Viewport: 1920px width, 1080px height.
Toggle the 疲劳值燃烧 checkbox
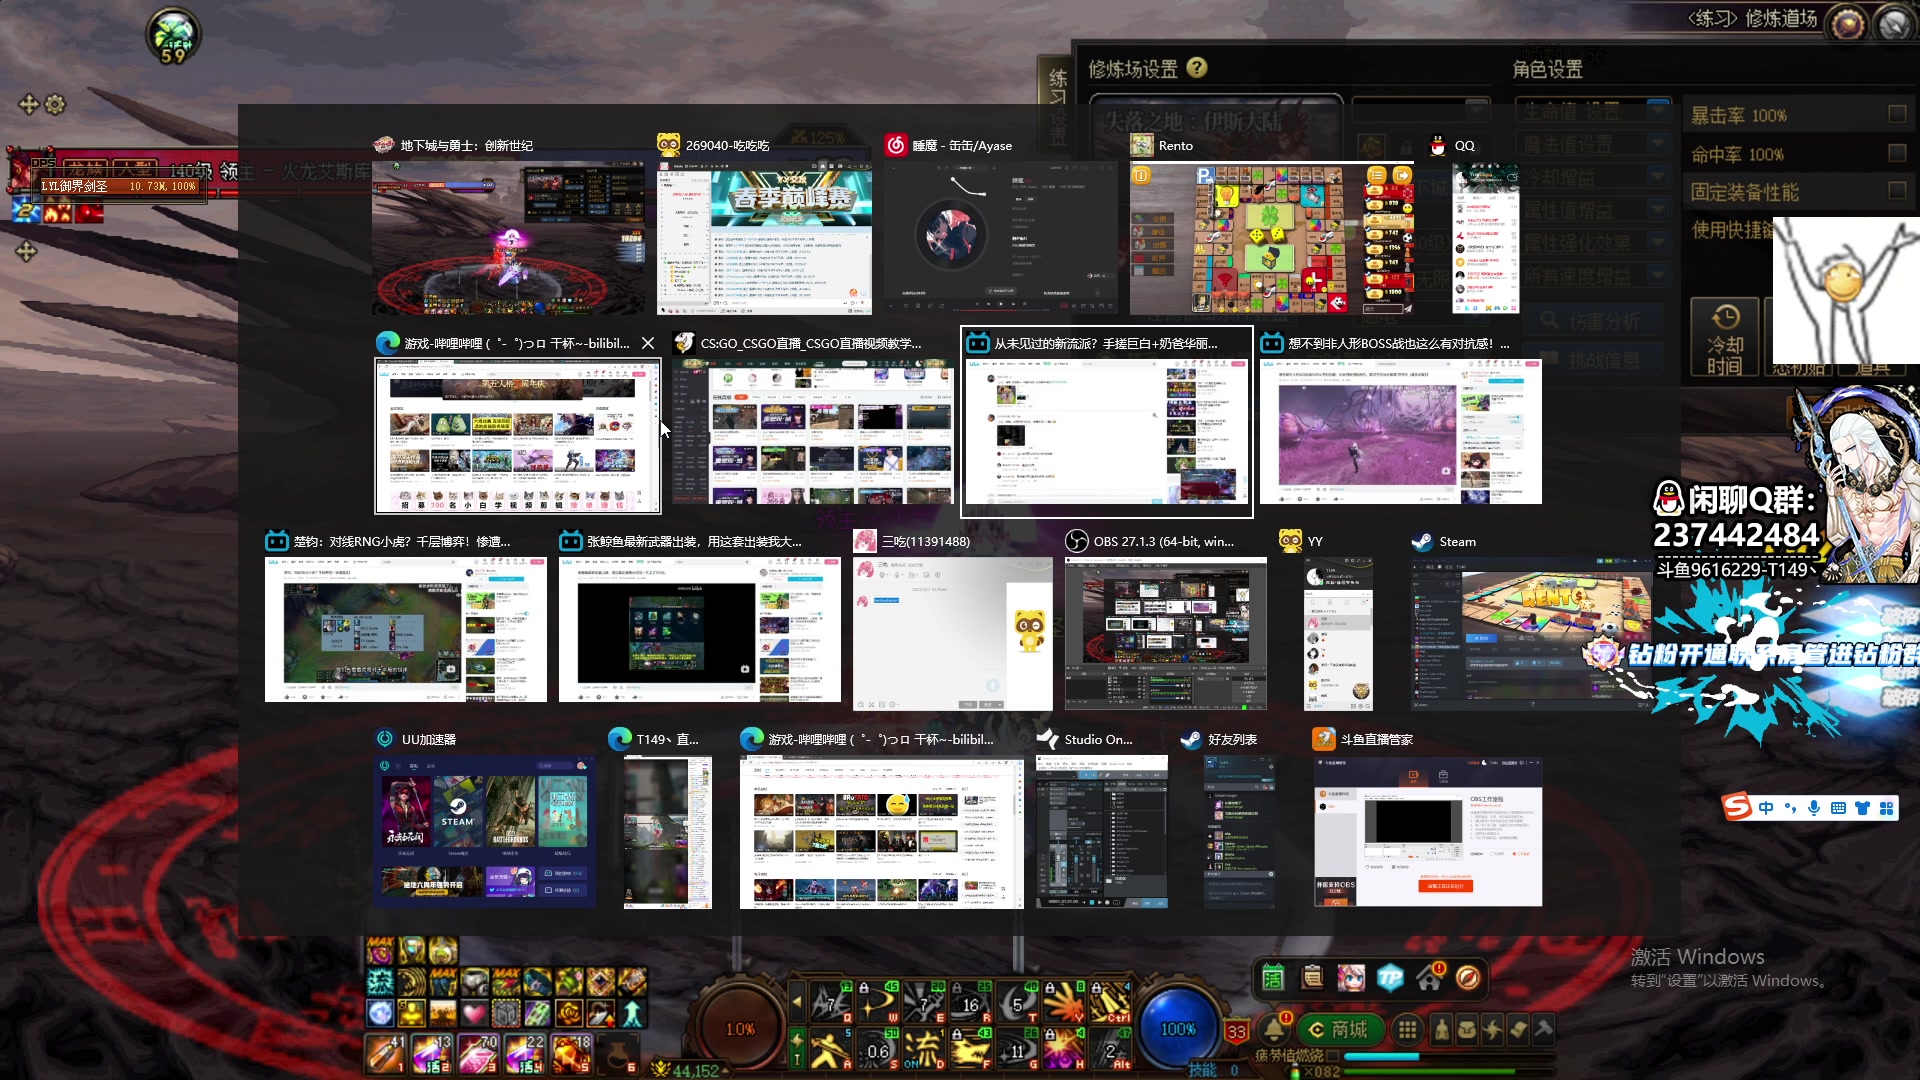pyautogui.click(x=1332, y=1055)
